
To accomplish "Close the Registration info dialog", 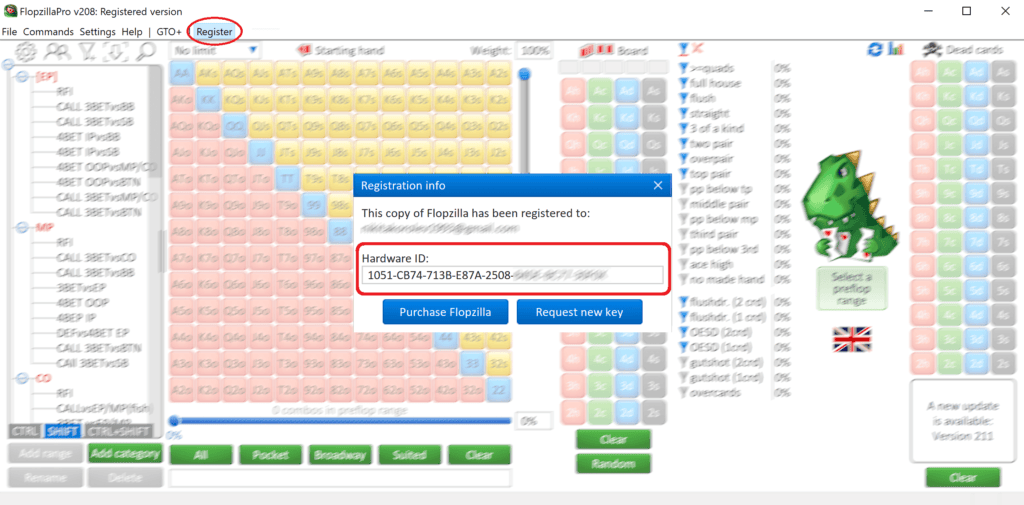I will (658, 186).
